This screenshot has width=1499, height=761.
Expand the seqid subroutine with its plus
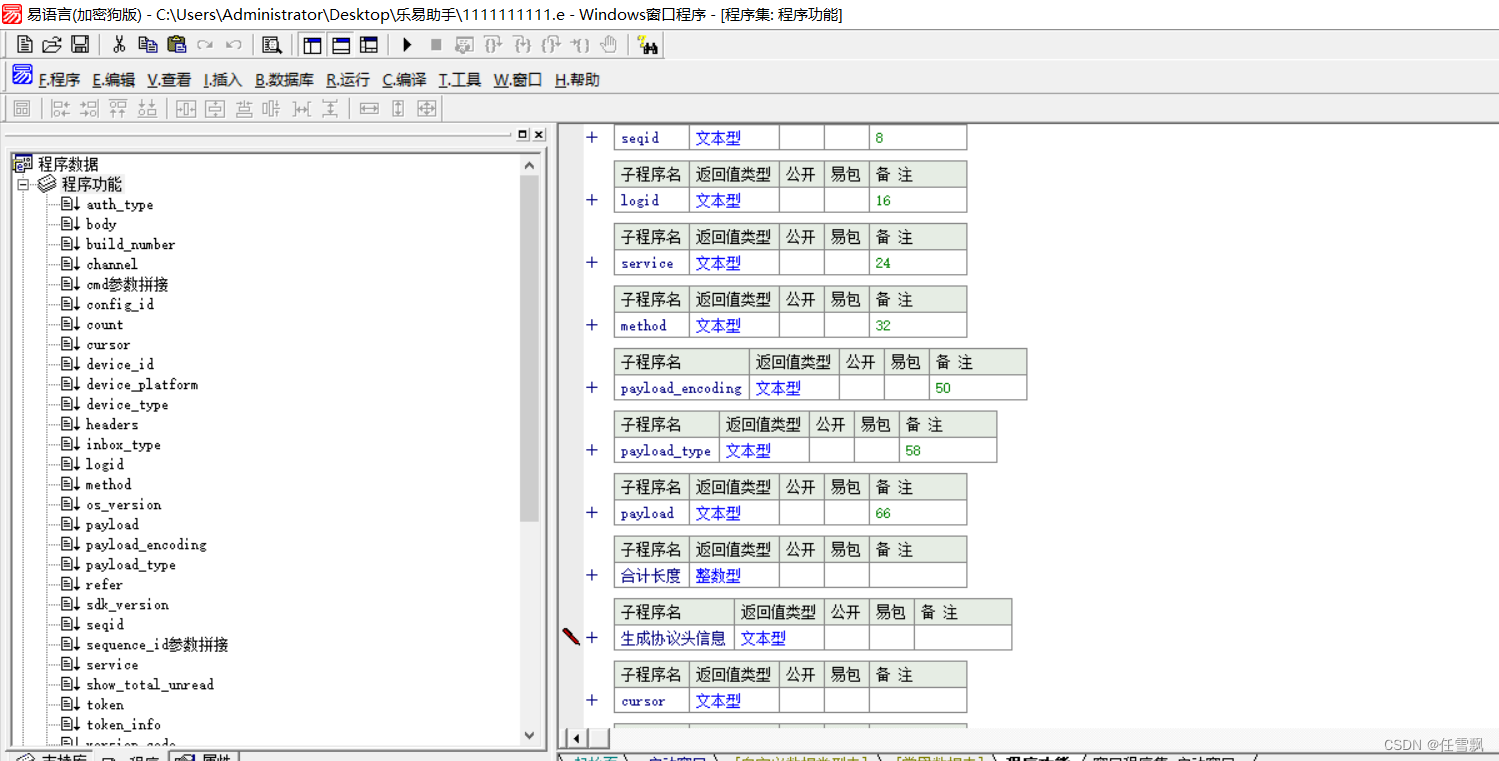(592, 138)
